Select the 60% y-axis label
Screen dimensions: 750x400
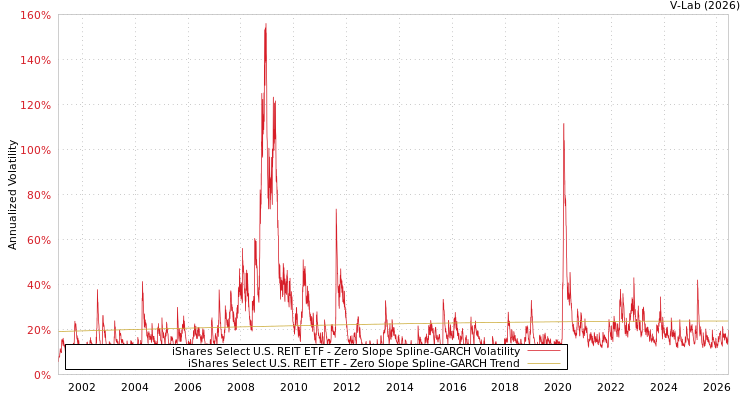(x=38, y=240)
